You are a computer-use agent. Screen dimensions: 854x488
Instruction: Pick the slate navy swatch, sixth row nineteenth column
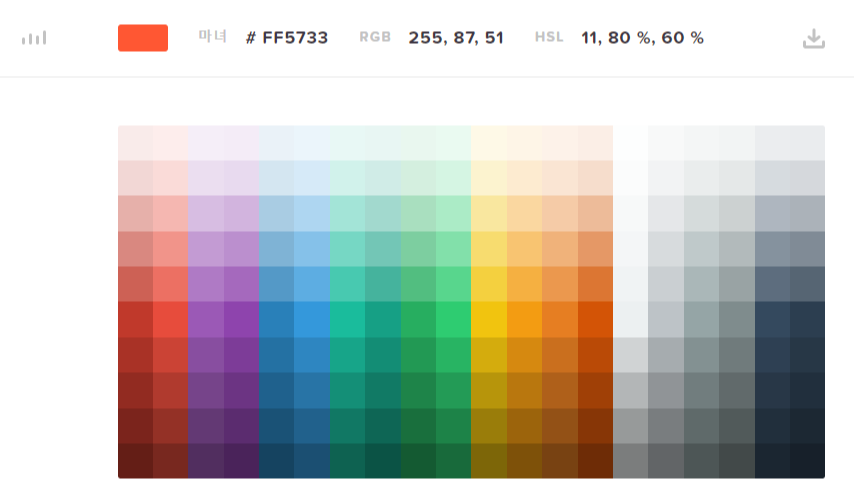click(x=772, y=320)
